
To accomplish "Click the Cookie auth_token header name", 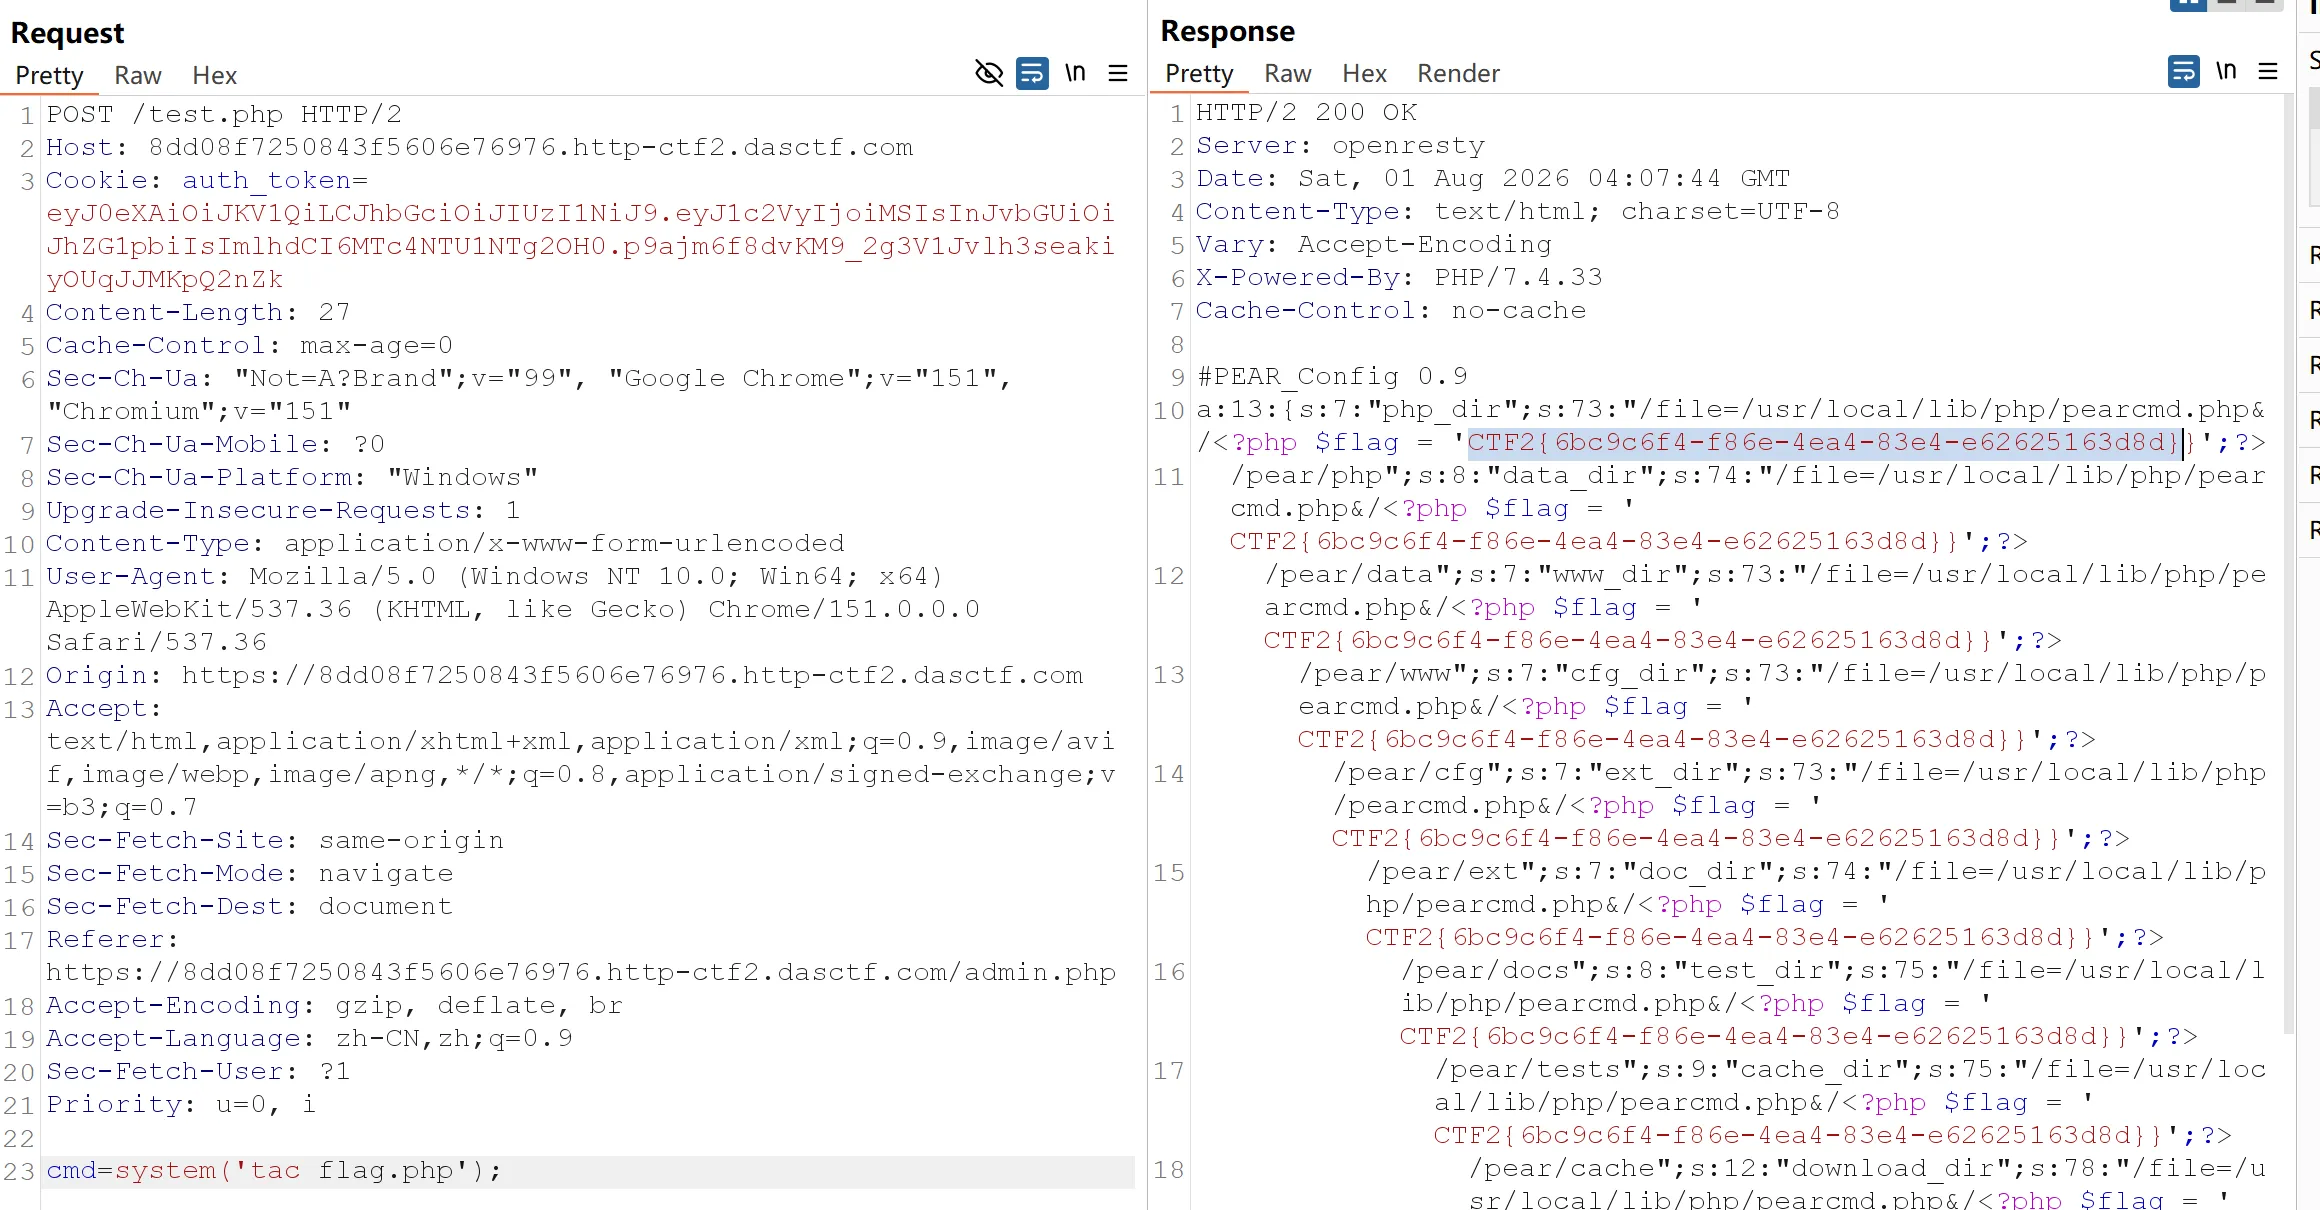I will coord(207,181).
